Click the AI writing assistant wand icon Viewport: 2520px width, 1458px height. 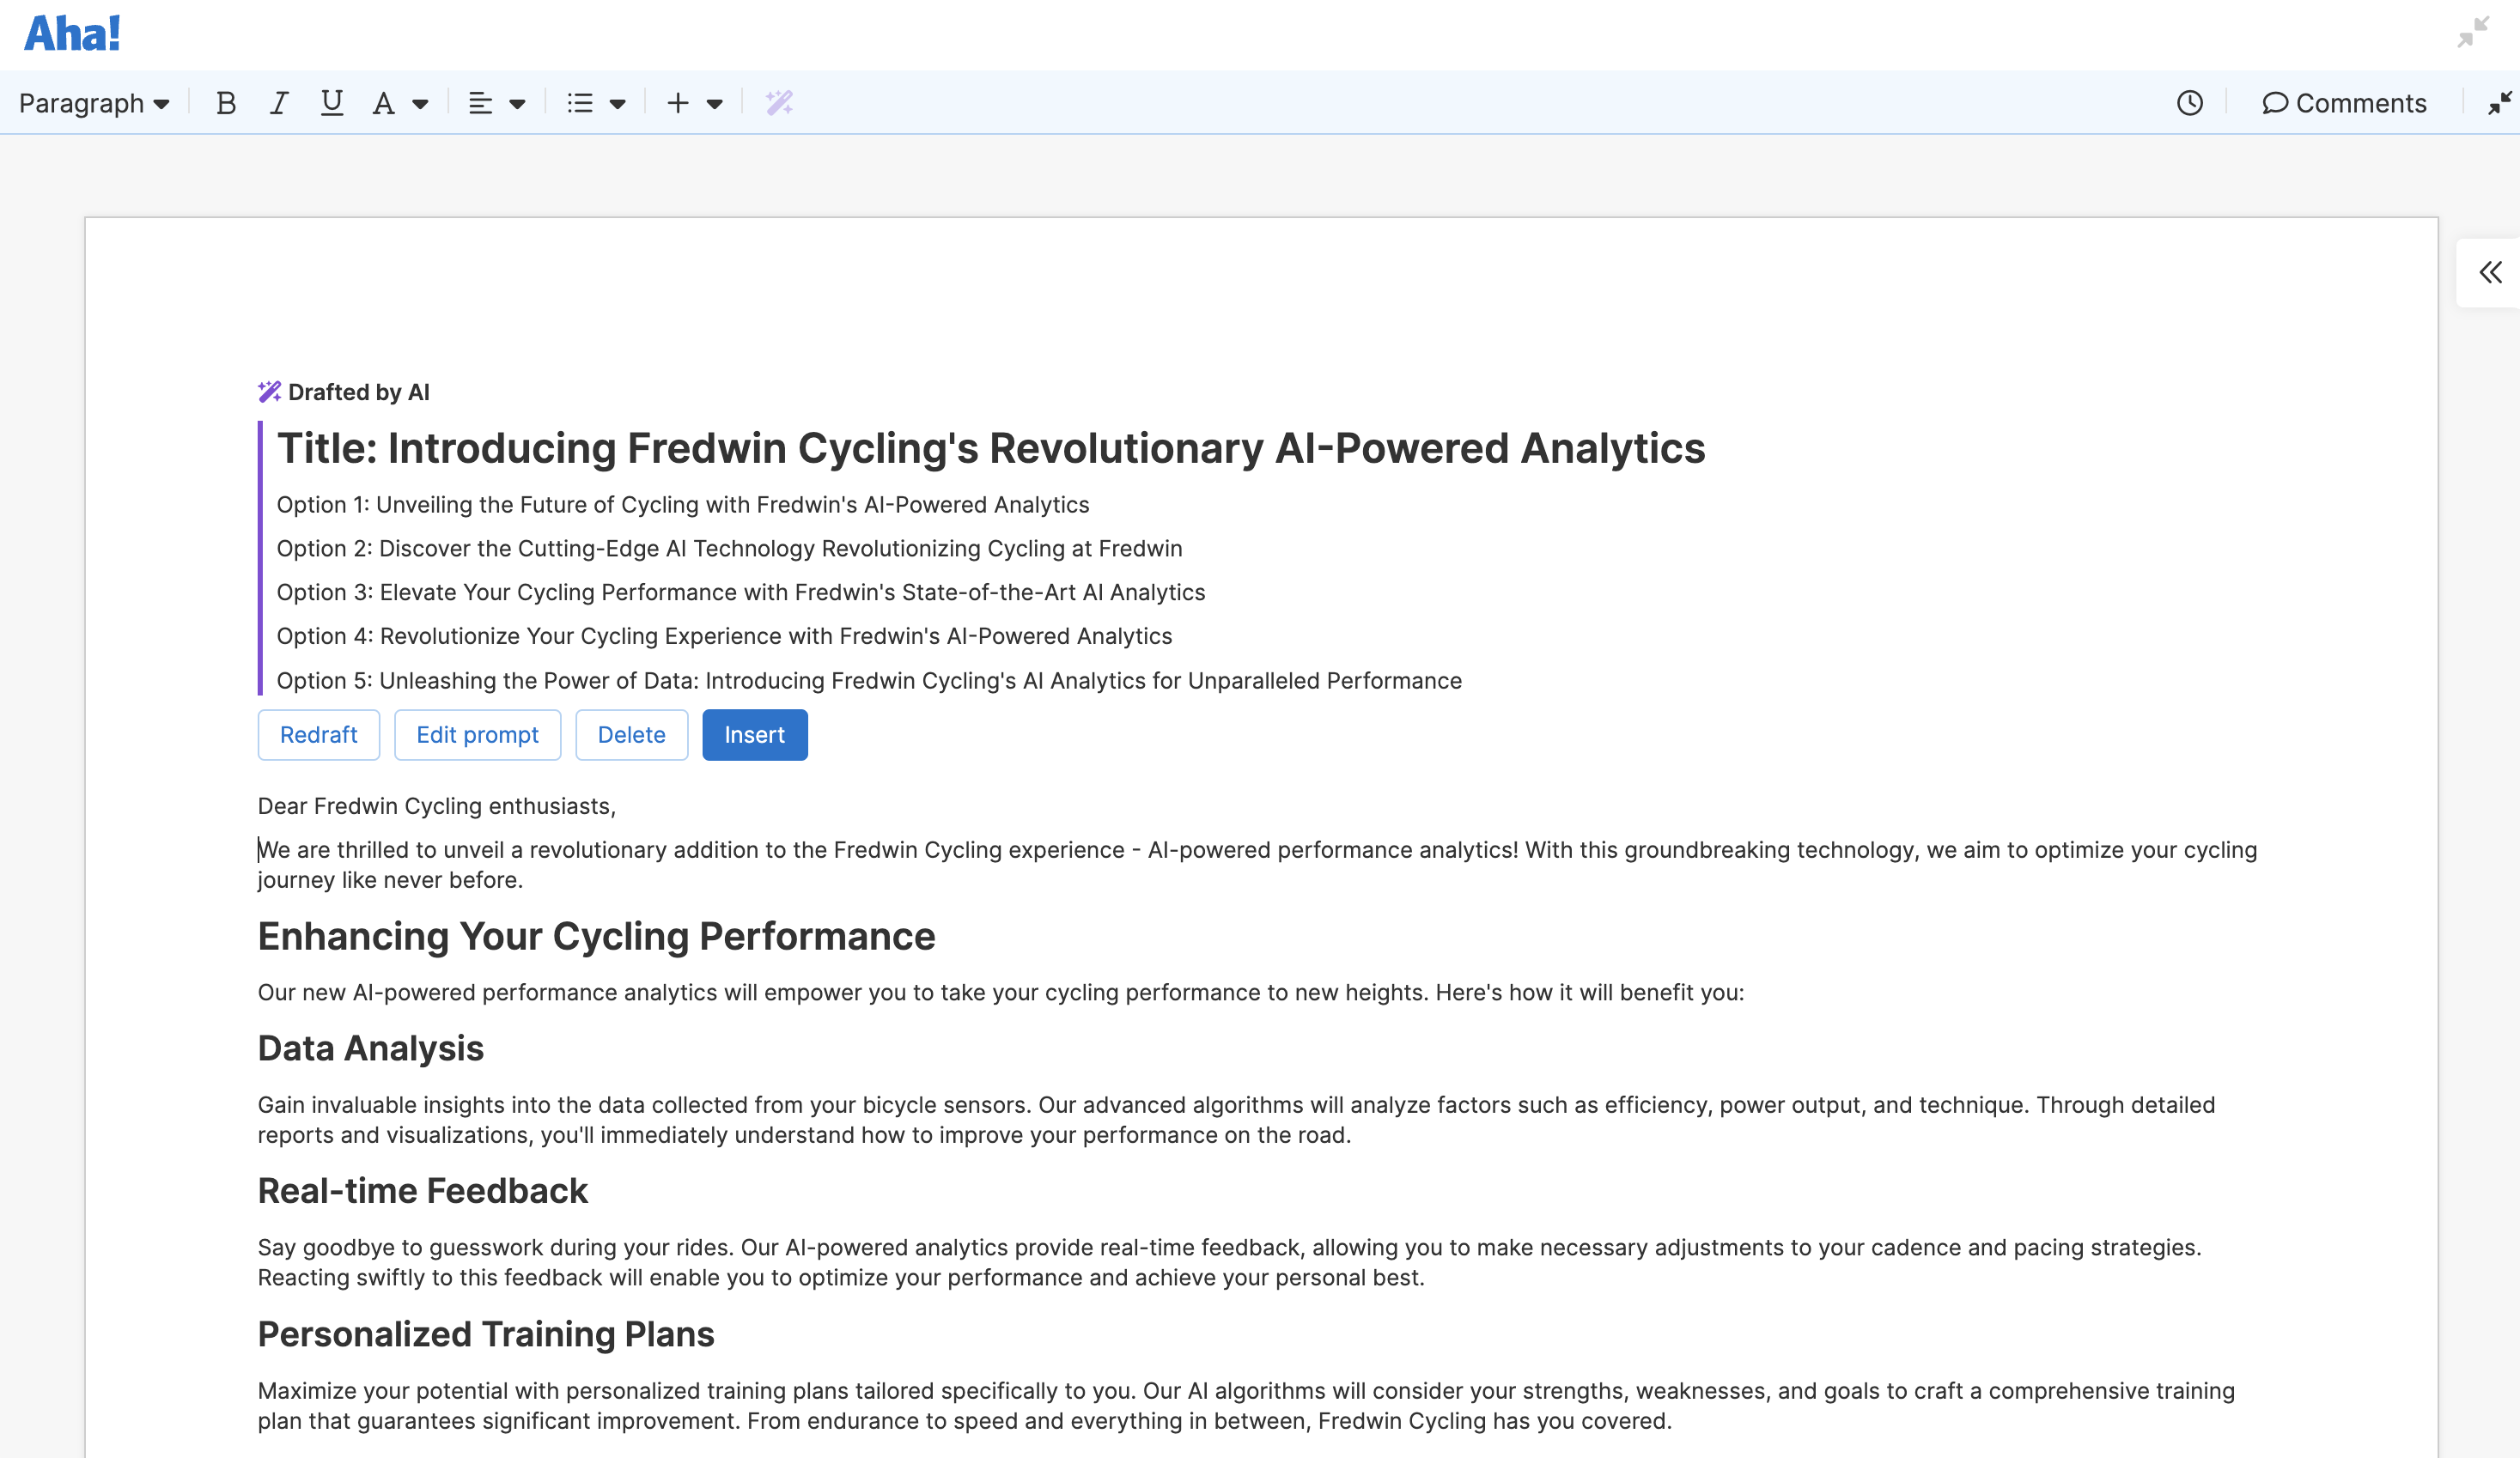(779, 102)
